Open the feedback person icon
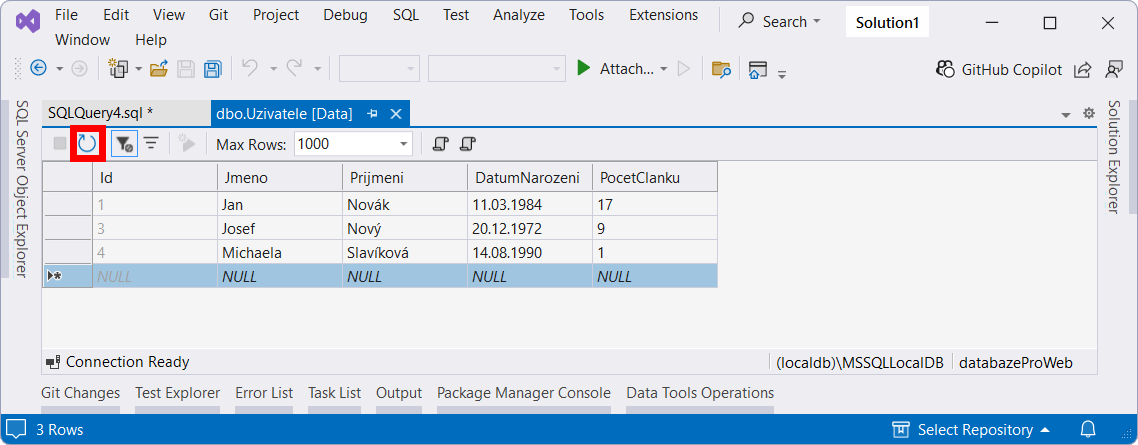1138x445 pixels. pos(1113,69)
